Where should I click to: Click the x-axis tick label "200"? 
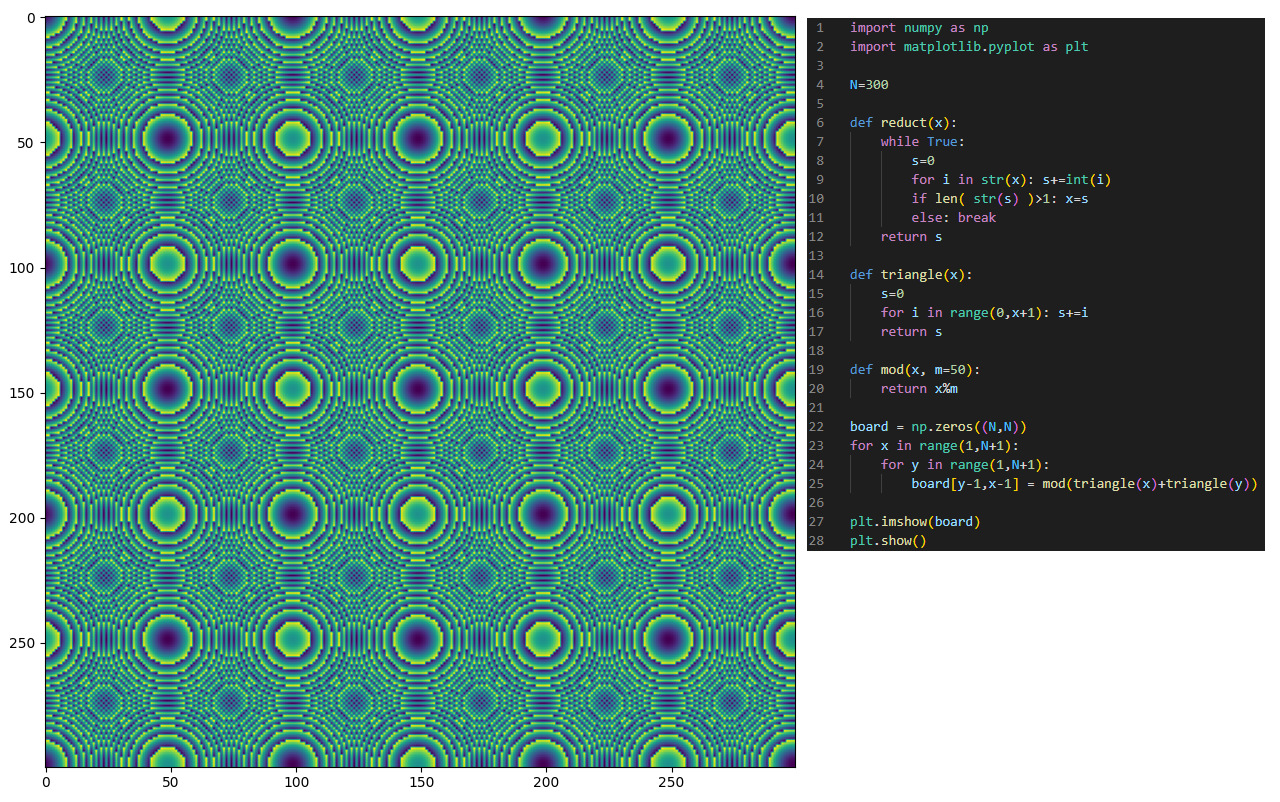546,783
